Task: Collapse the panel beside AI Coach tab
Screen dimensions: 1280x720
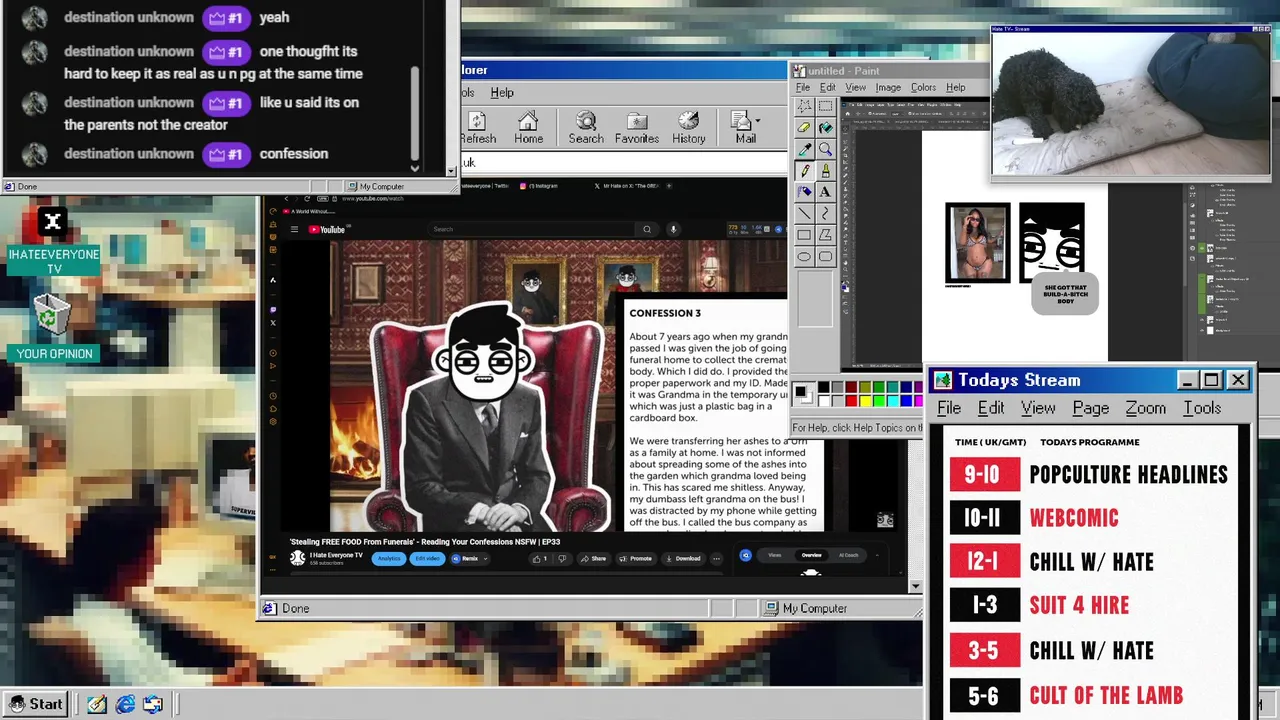Action: pyautogui.click(x=877, y=555)
